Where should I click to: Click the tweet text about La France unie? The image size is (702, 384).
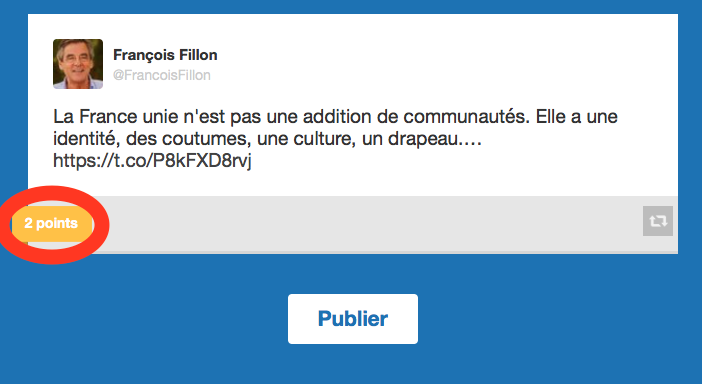[x=335, y=138]
